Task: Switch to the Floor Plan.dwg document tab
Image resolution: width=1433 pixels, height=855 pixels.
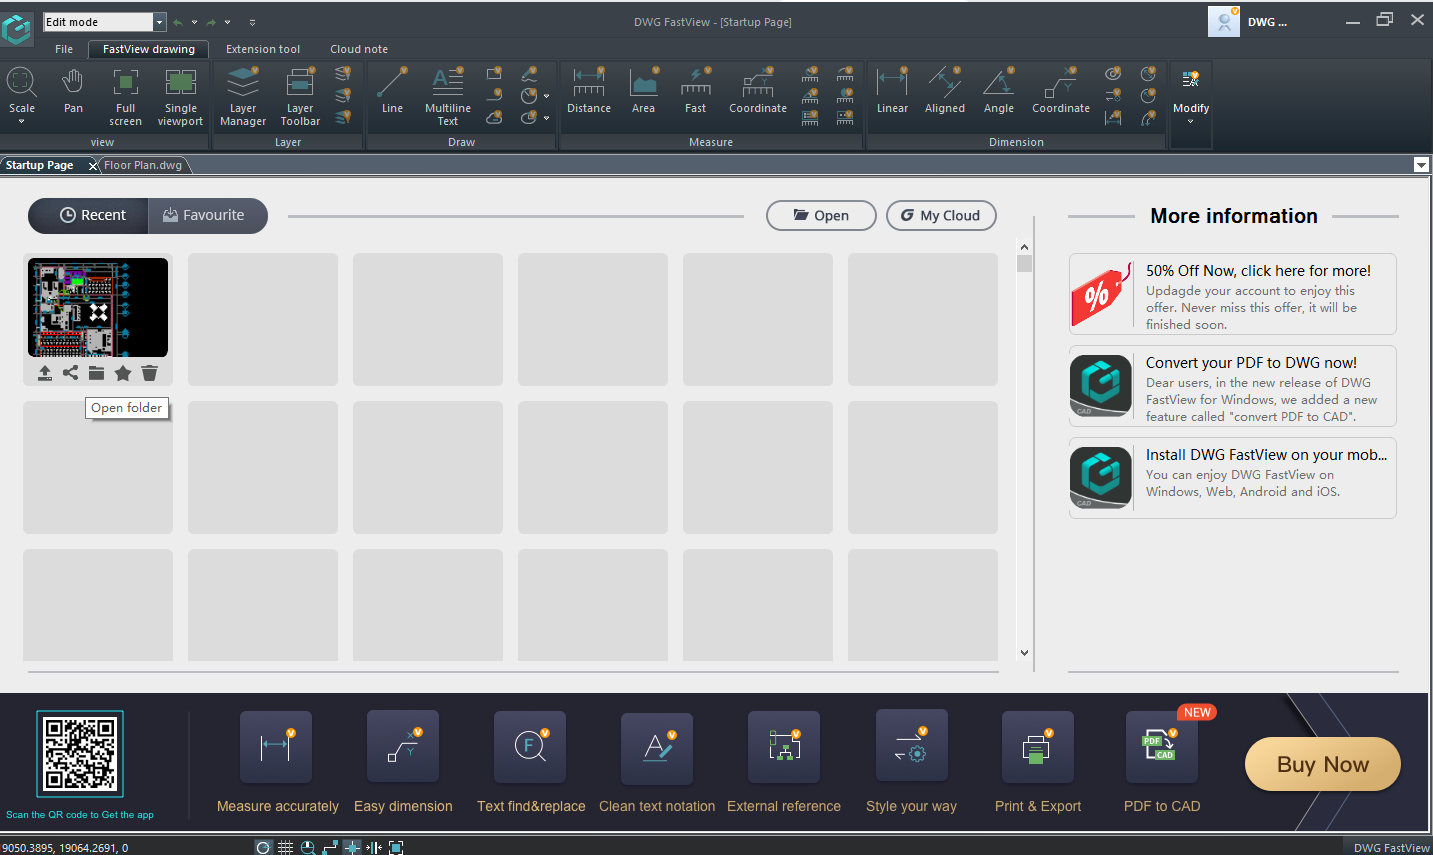Action: 143,165
